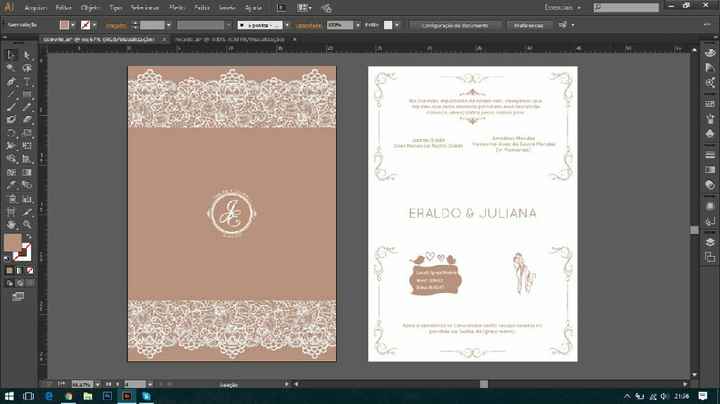Go to previous artboard in status bar
This screenshot has width=720, height=404.
click(118, 384)
